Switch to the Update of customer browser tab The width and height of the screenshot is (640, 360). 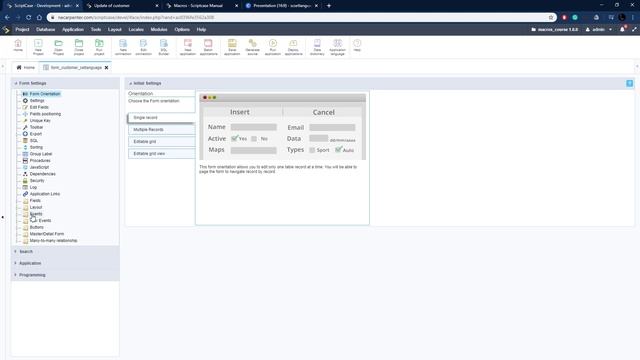(x=111, y=6)
